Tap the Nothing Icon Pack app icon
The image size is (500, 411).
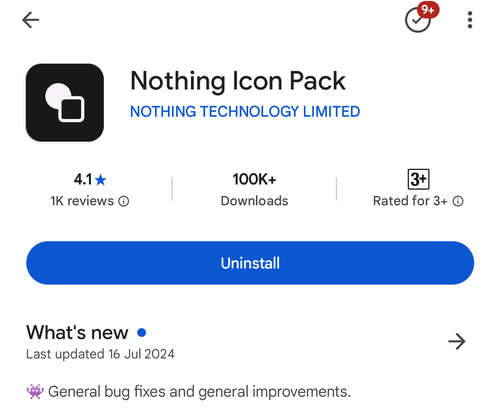(65, 103)
